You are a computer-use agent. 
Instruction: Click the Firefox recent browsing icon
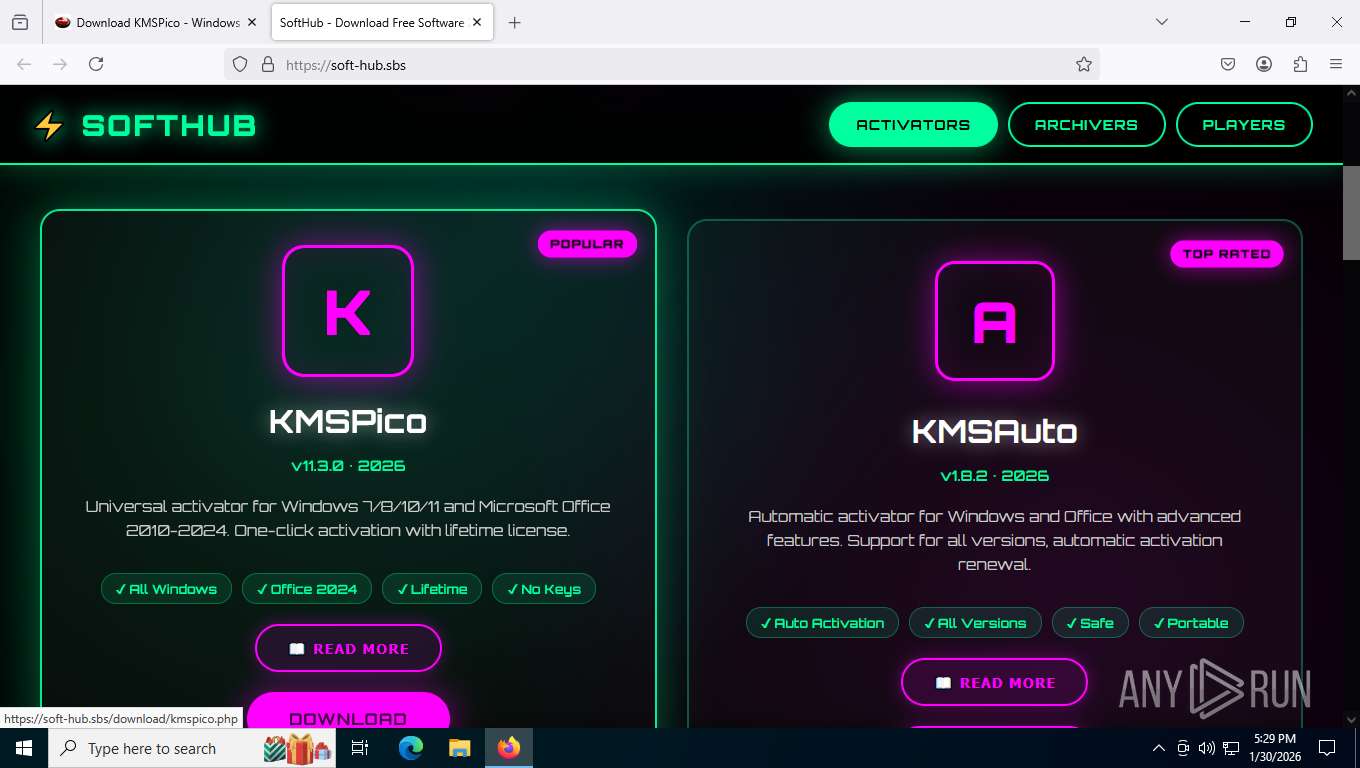(20, 22)
